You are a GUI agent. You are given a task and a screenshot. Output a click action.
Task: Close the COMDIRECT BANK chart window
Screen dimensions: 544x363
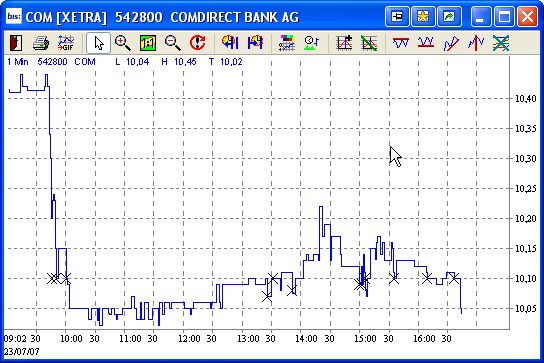point(527,16)
